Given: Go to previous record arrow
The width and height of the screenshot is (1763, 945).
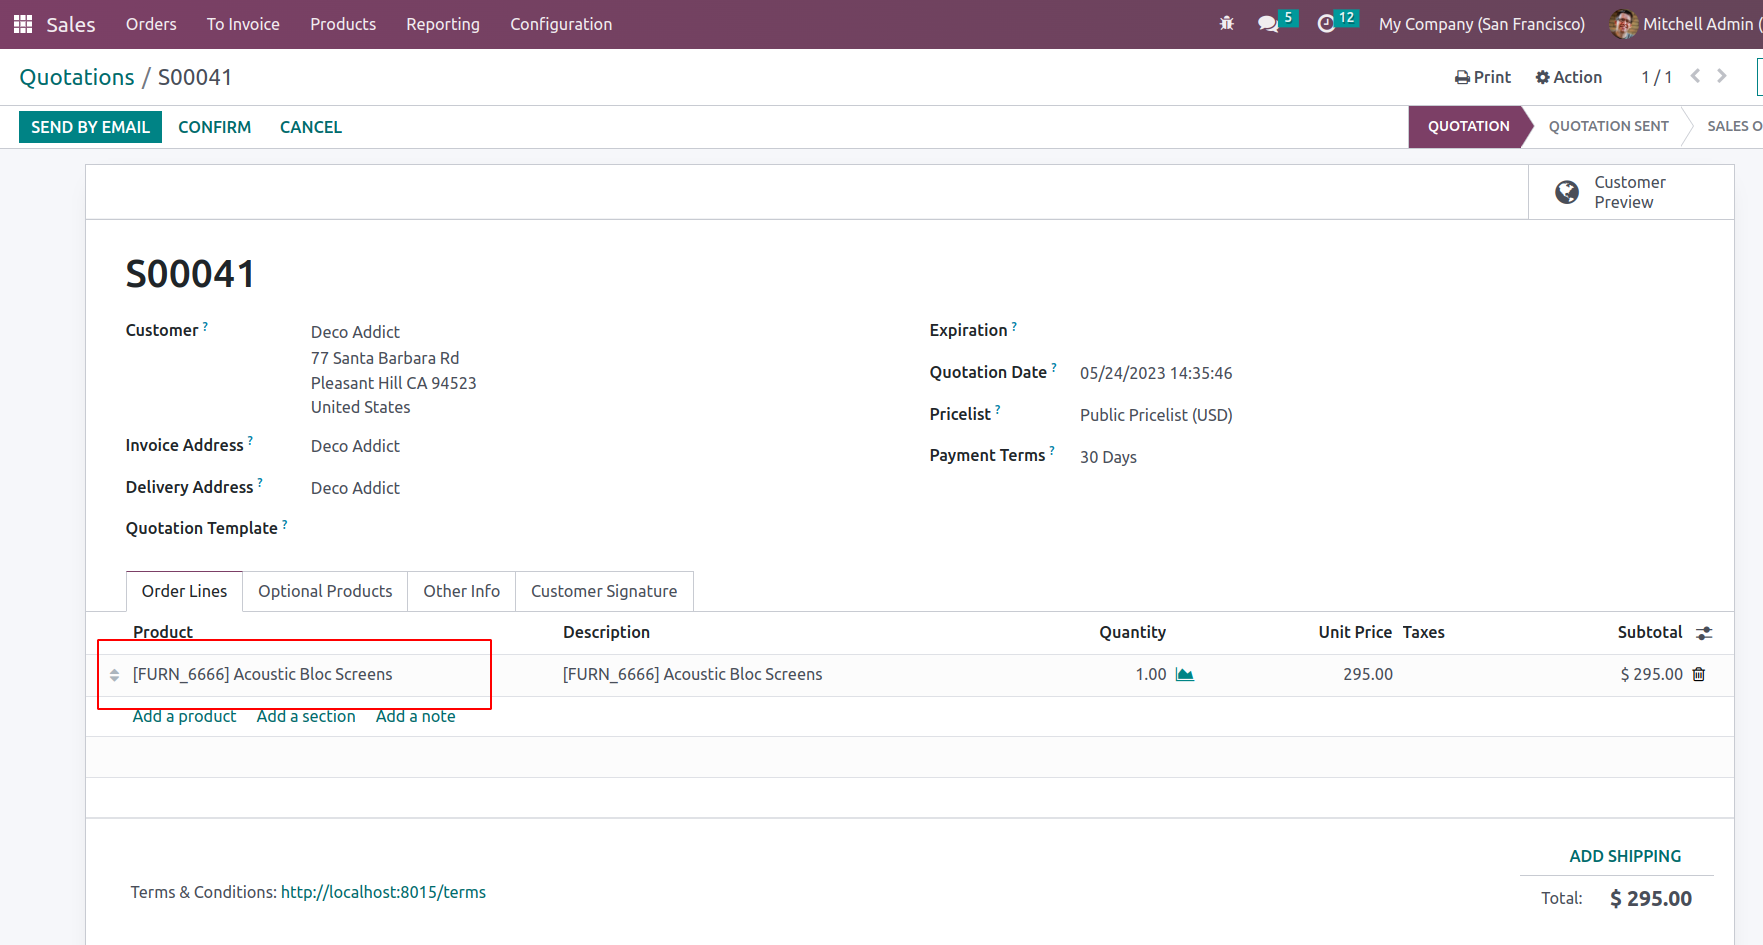Looking at the screenshot, I should [1695, 76].
